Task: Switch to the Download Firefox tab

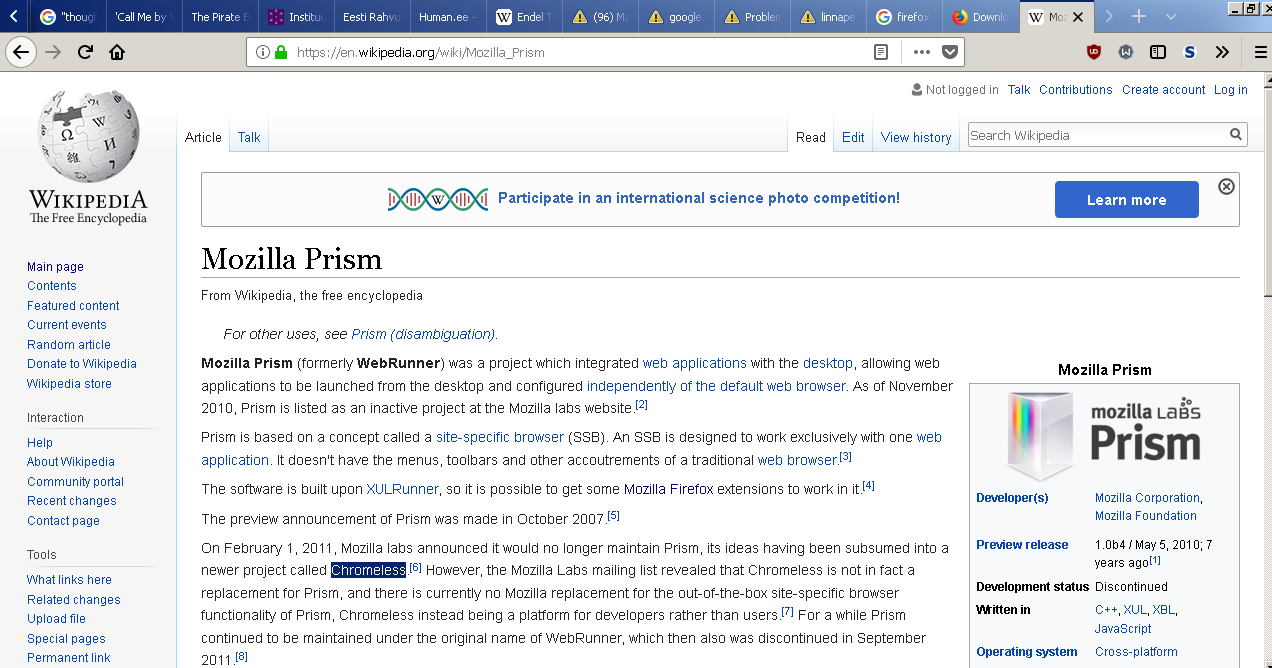Action: 980,17
